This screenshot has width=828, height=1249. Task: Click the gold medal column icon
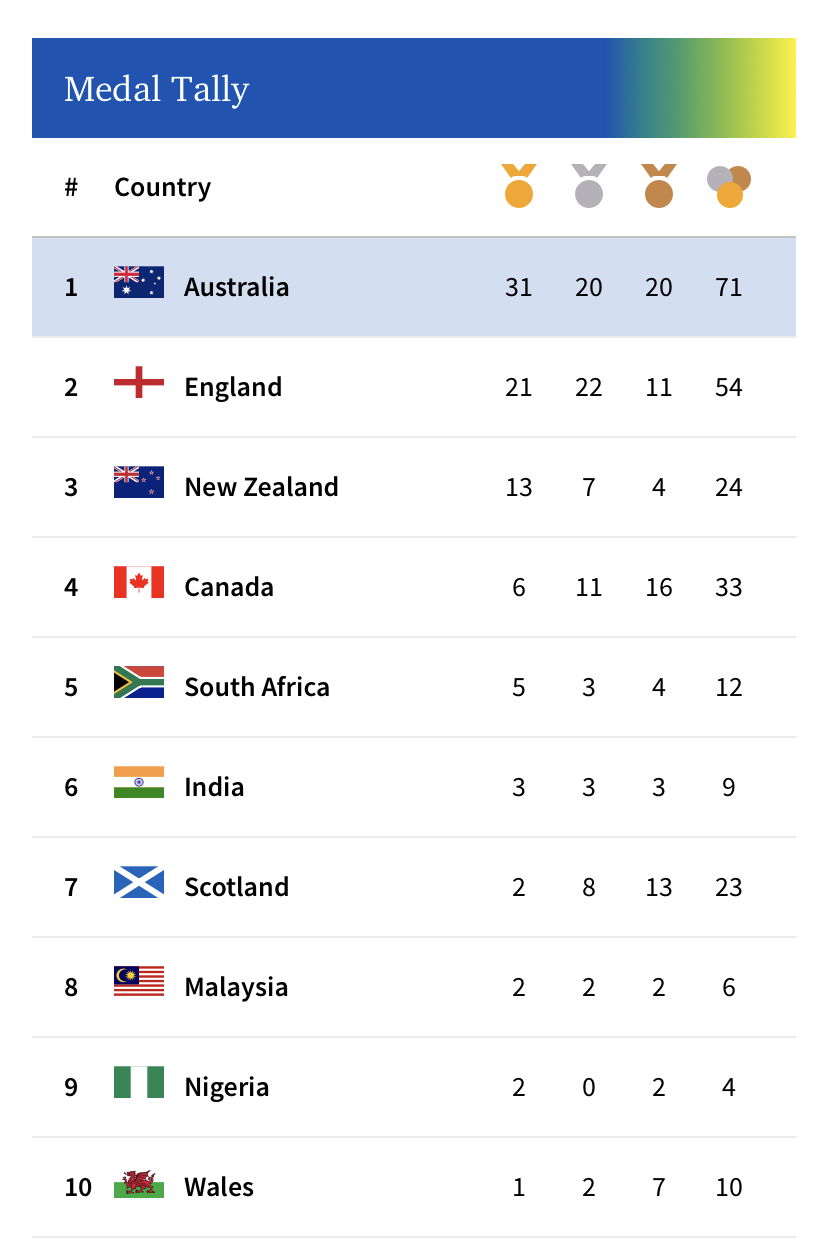click(519, 186)
